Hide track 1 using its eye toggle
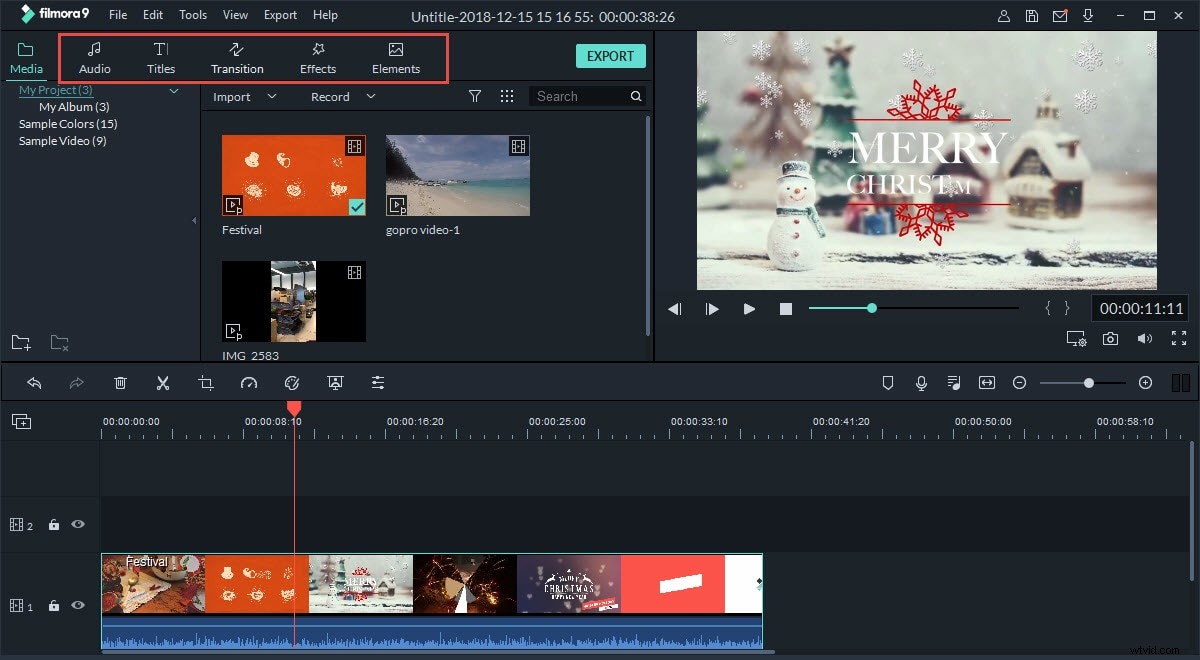1200x660 pixels. 80,604
